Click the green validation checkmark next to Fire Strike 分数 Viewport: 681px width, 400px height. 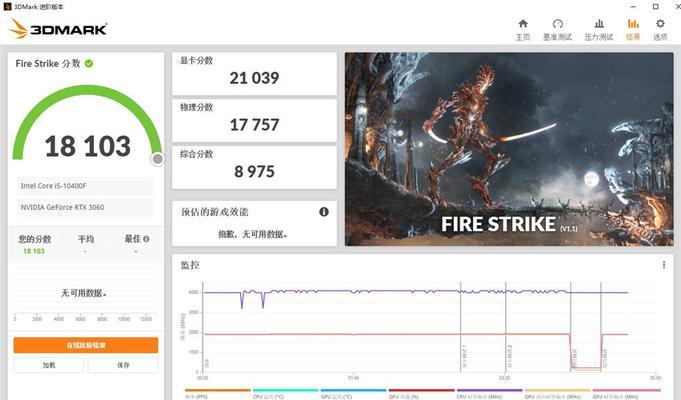coord(89,63)
